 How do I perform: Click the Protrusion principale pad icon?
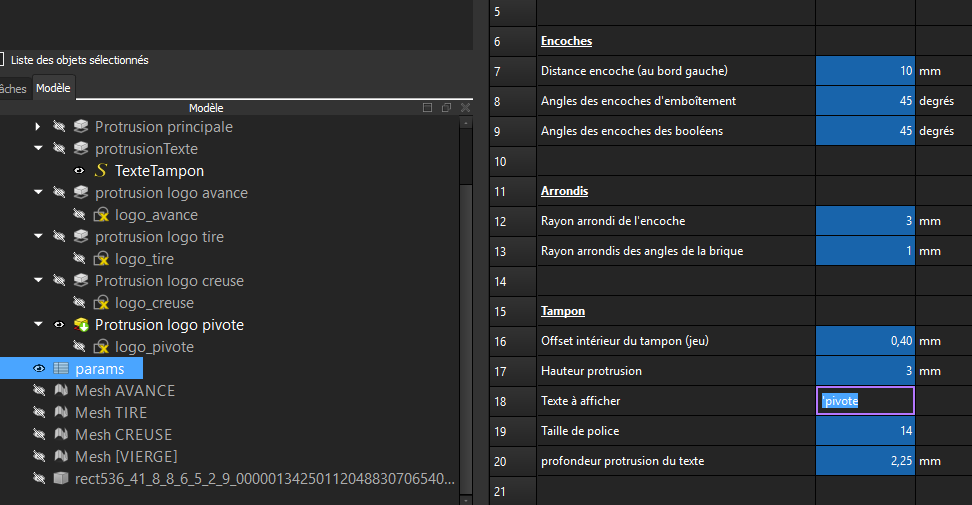[x=81, y=126]
